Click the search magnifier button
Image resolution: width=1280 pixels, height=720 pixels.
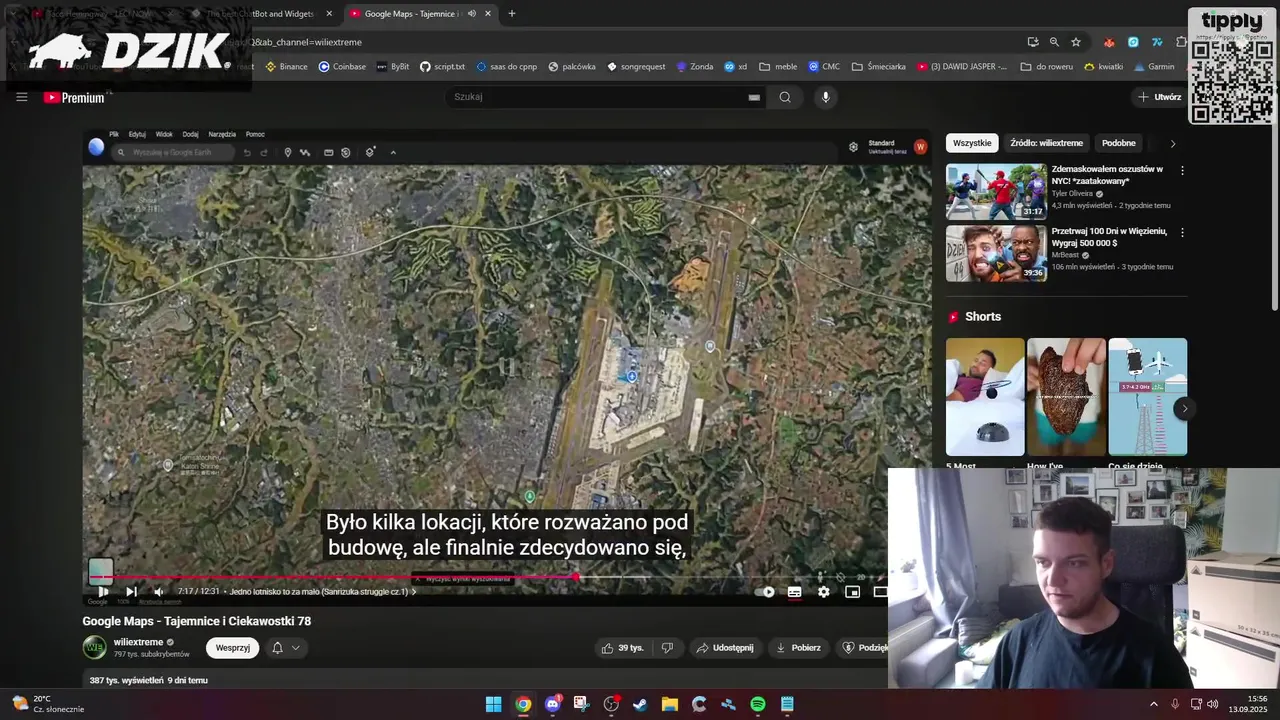pos(785,97)
